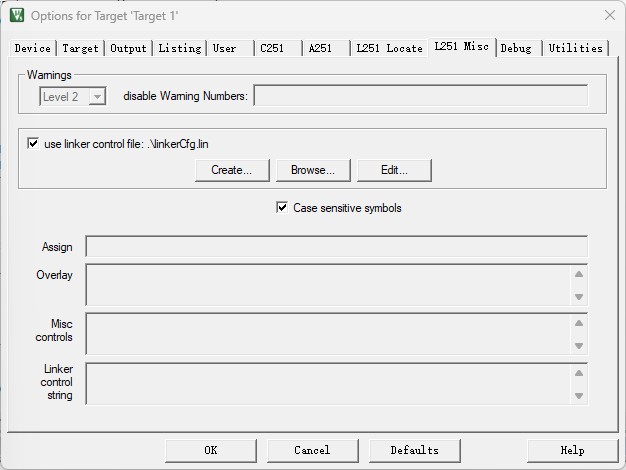Click the Assign input field
Screen dimensions: 626x470
[337, 246]
